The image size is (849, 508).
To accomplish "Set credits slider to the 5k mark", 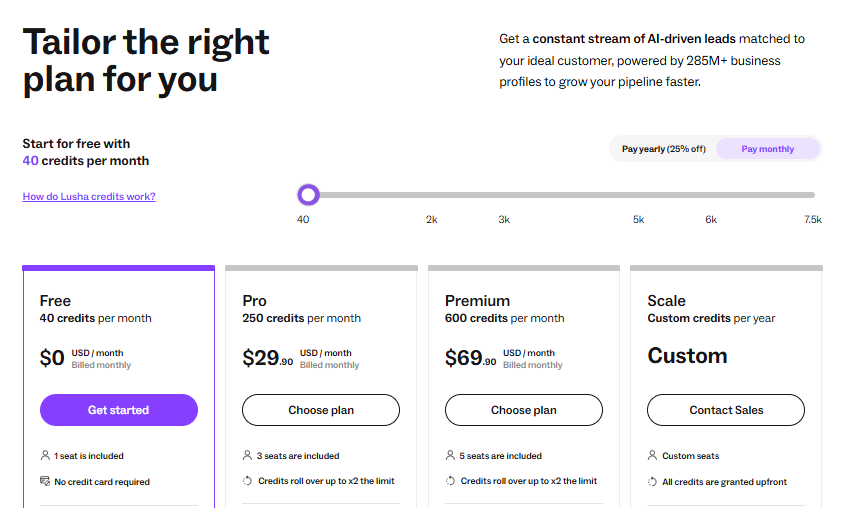I will (638, 195).
